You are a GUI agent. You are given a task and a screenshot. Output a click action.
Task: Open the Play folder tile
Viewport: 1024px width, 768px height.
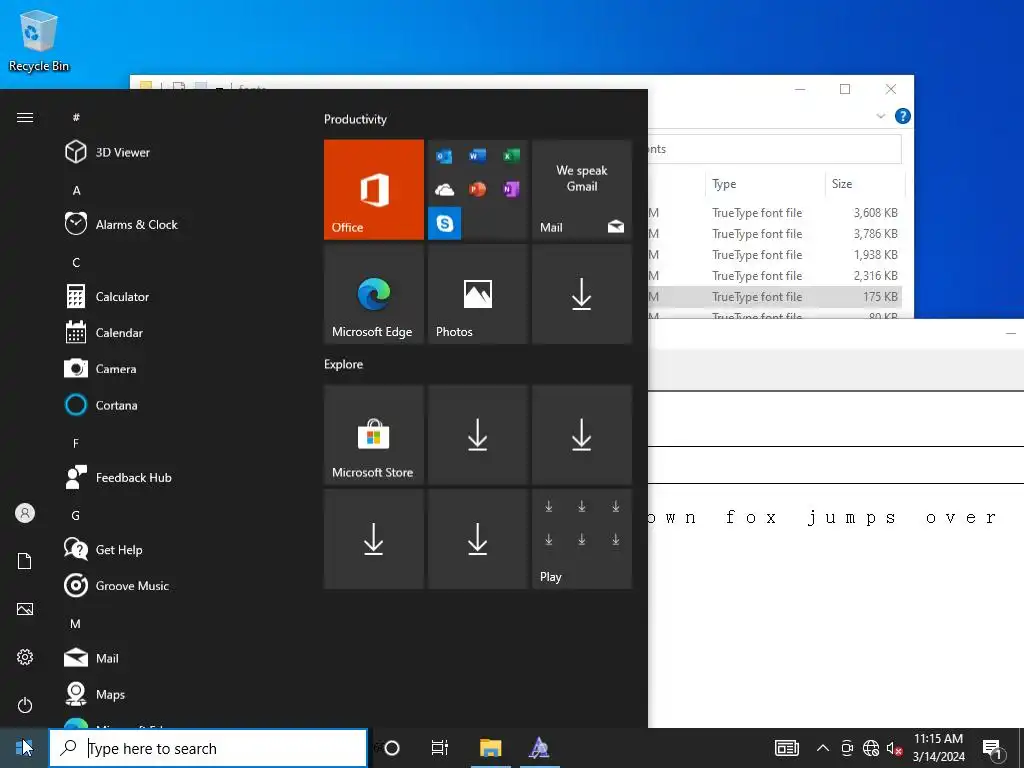point(582,539)
